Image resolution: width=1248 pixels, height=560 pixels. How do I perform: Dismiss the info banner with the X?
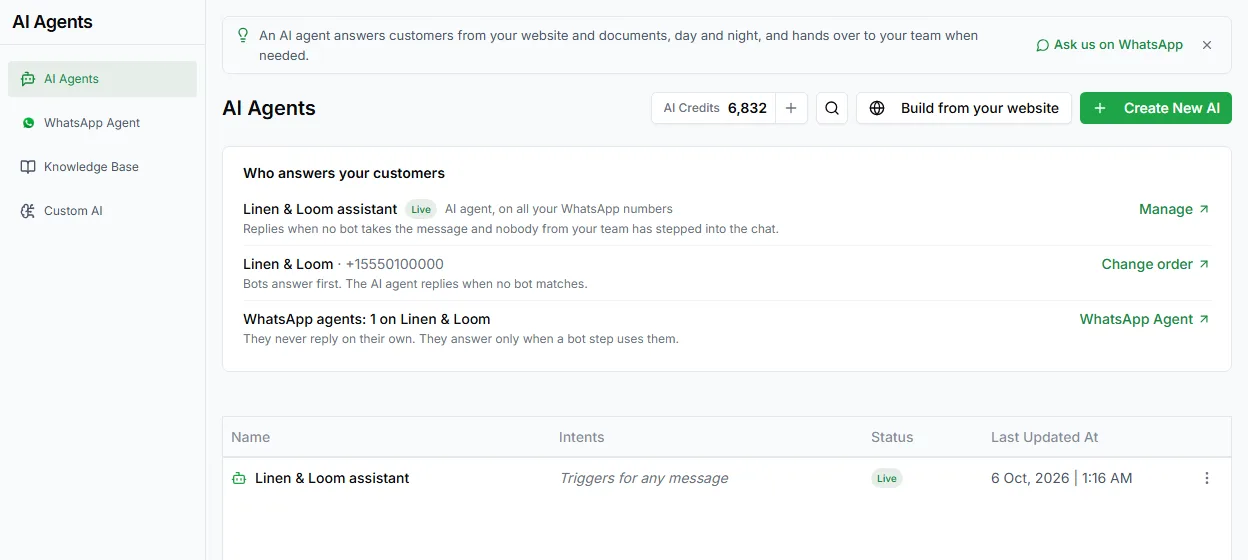point(1207,45)
